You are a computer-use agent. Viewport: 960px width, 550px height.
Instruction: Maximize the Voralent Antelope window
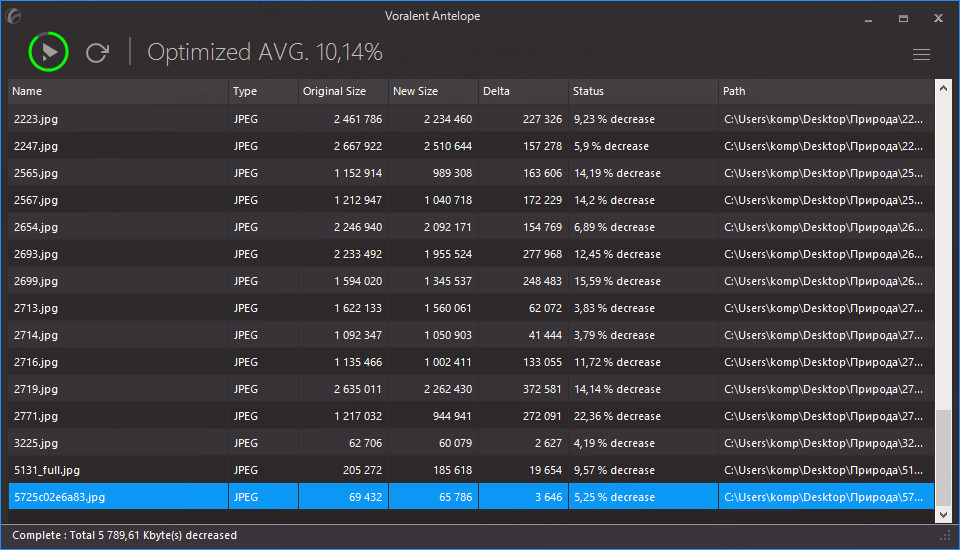(x=903, y=18)
